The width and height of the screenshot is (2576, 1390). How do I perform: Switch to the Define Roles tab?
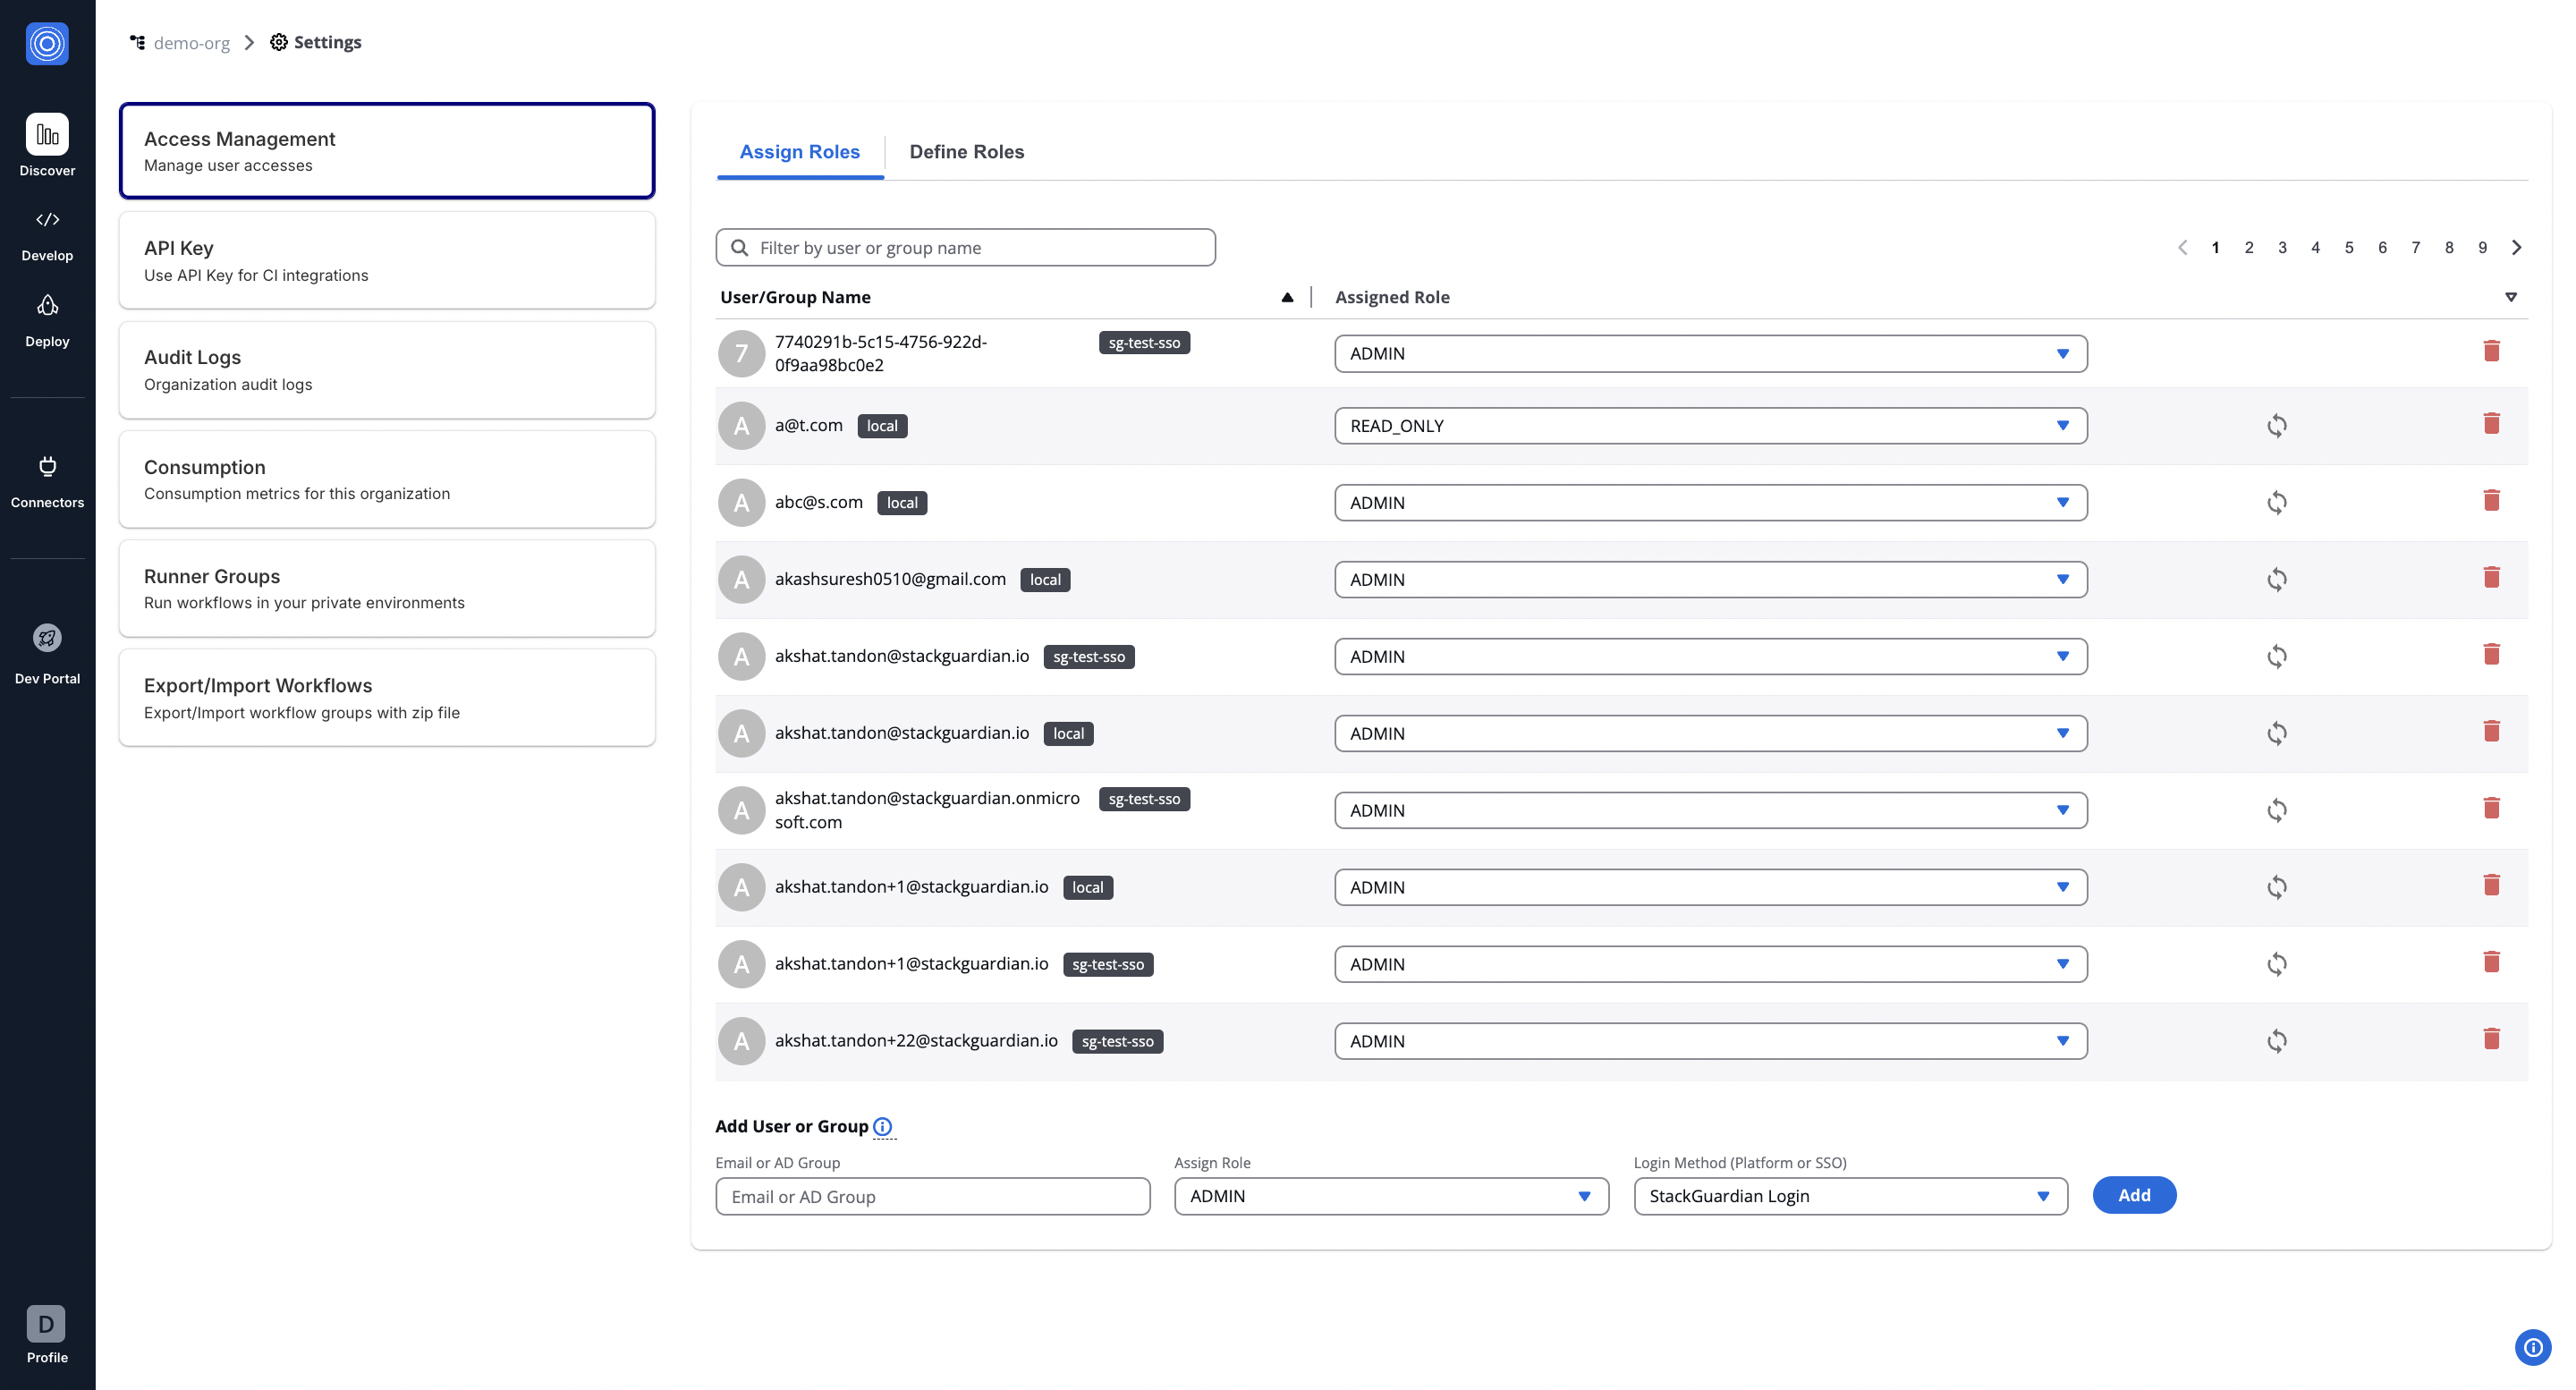click(x=966, y=152)
